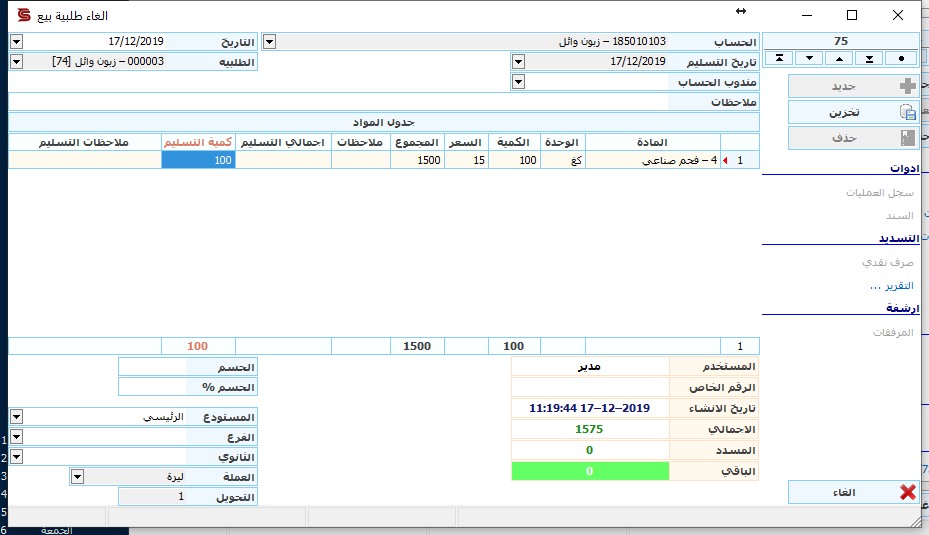Open the التقرير ... report link
Screen dimensions: 929x535
[892, 286]
